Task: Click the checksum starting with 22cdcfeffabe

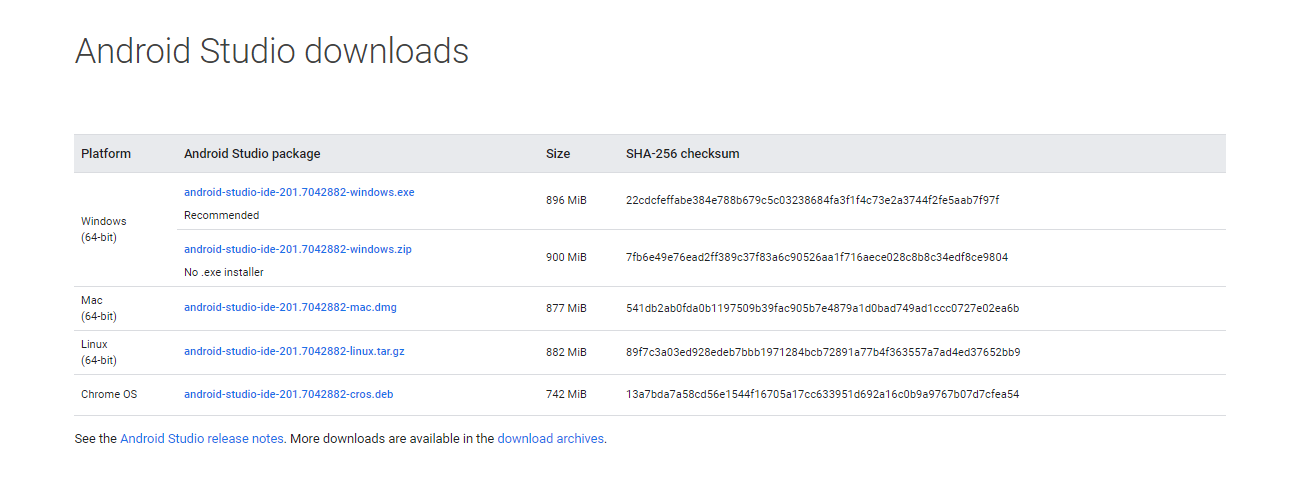Action: tap(812, 200)
